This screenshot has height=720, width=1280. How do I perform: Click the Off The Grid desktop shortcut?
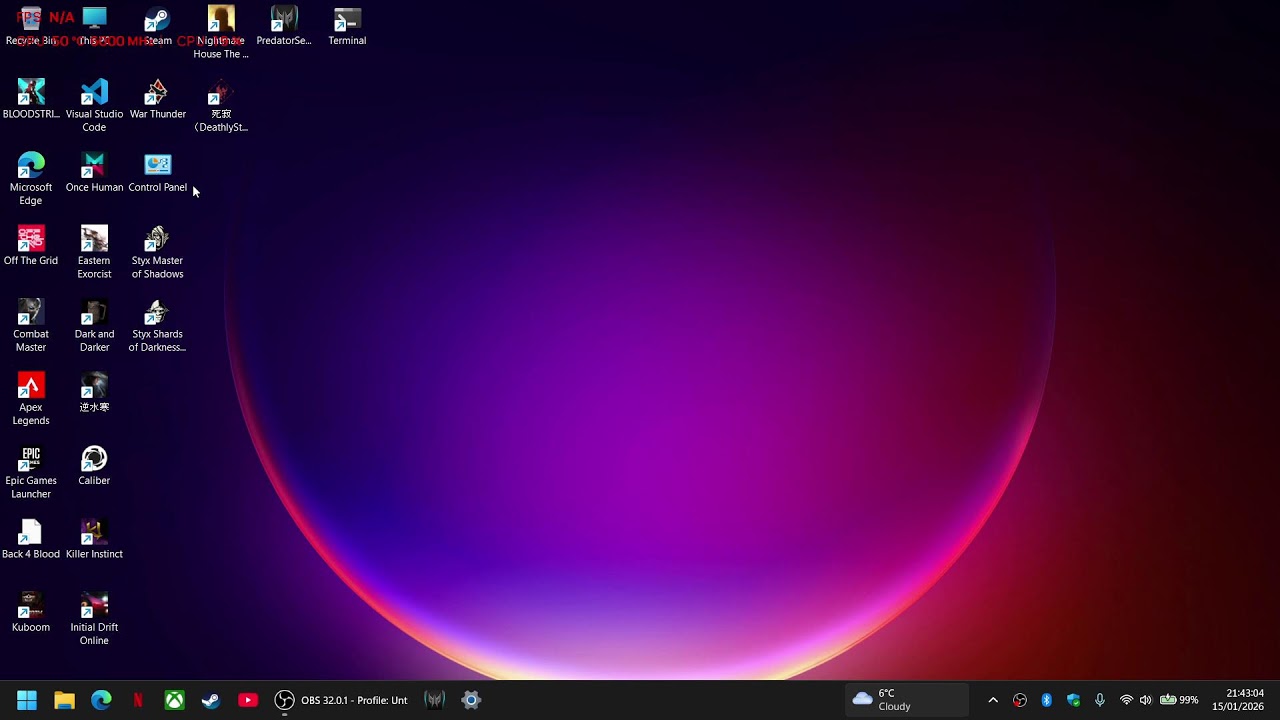[31, 246]
